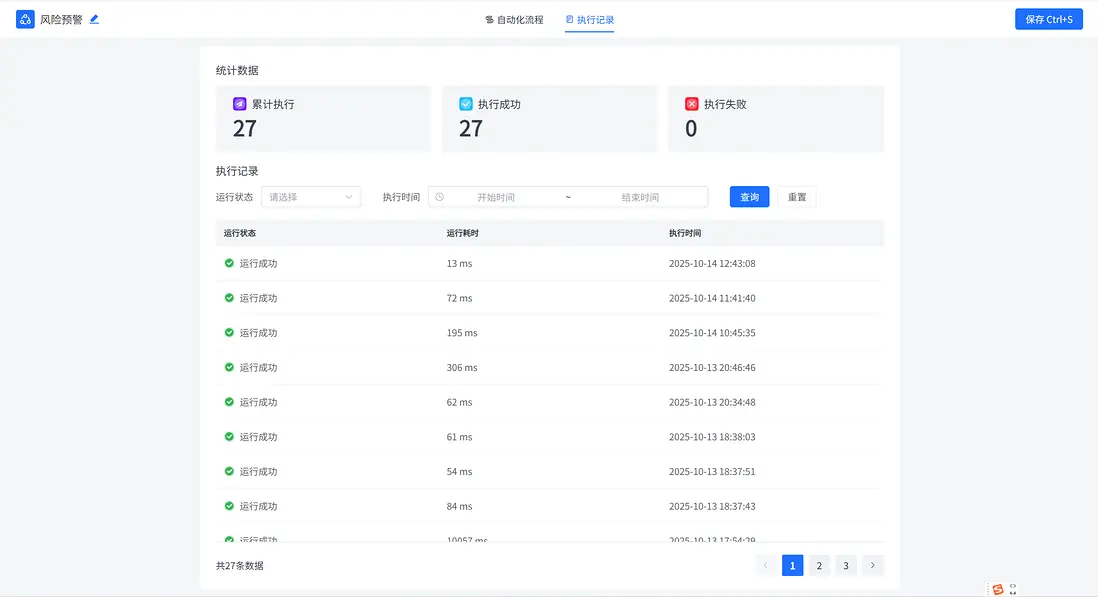Click the green success icon for 20:34:48 row

[x=229, y=402]
